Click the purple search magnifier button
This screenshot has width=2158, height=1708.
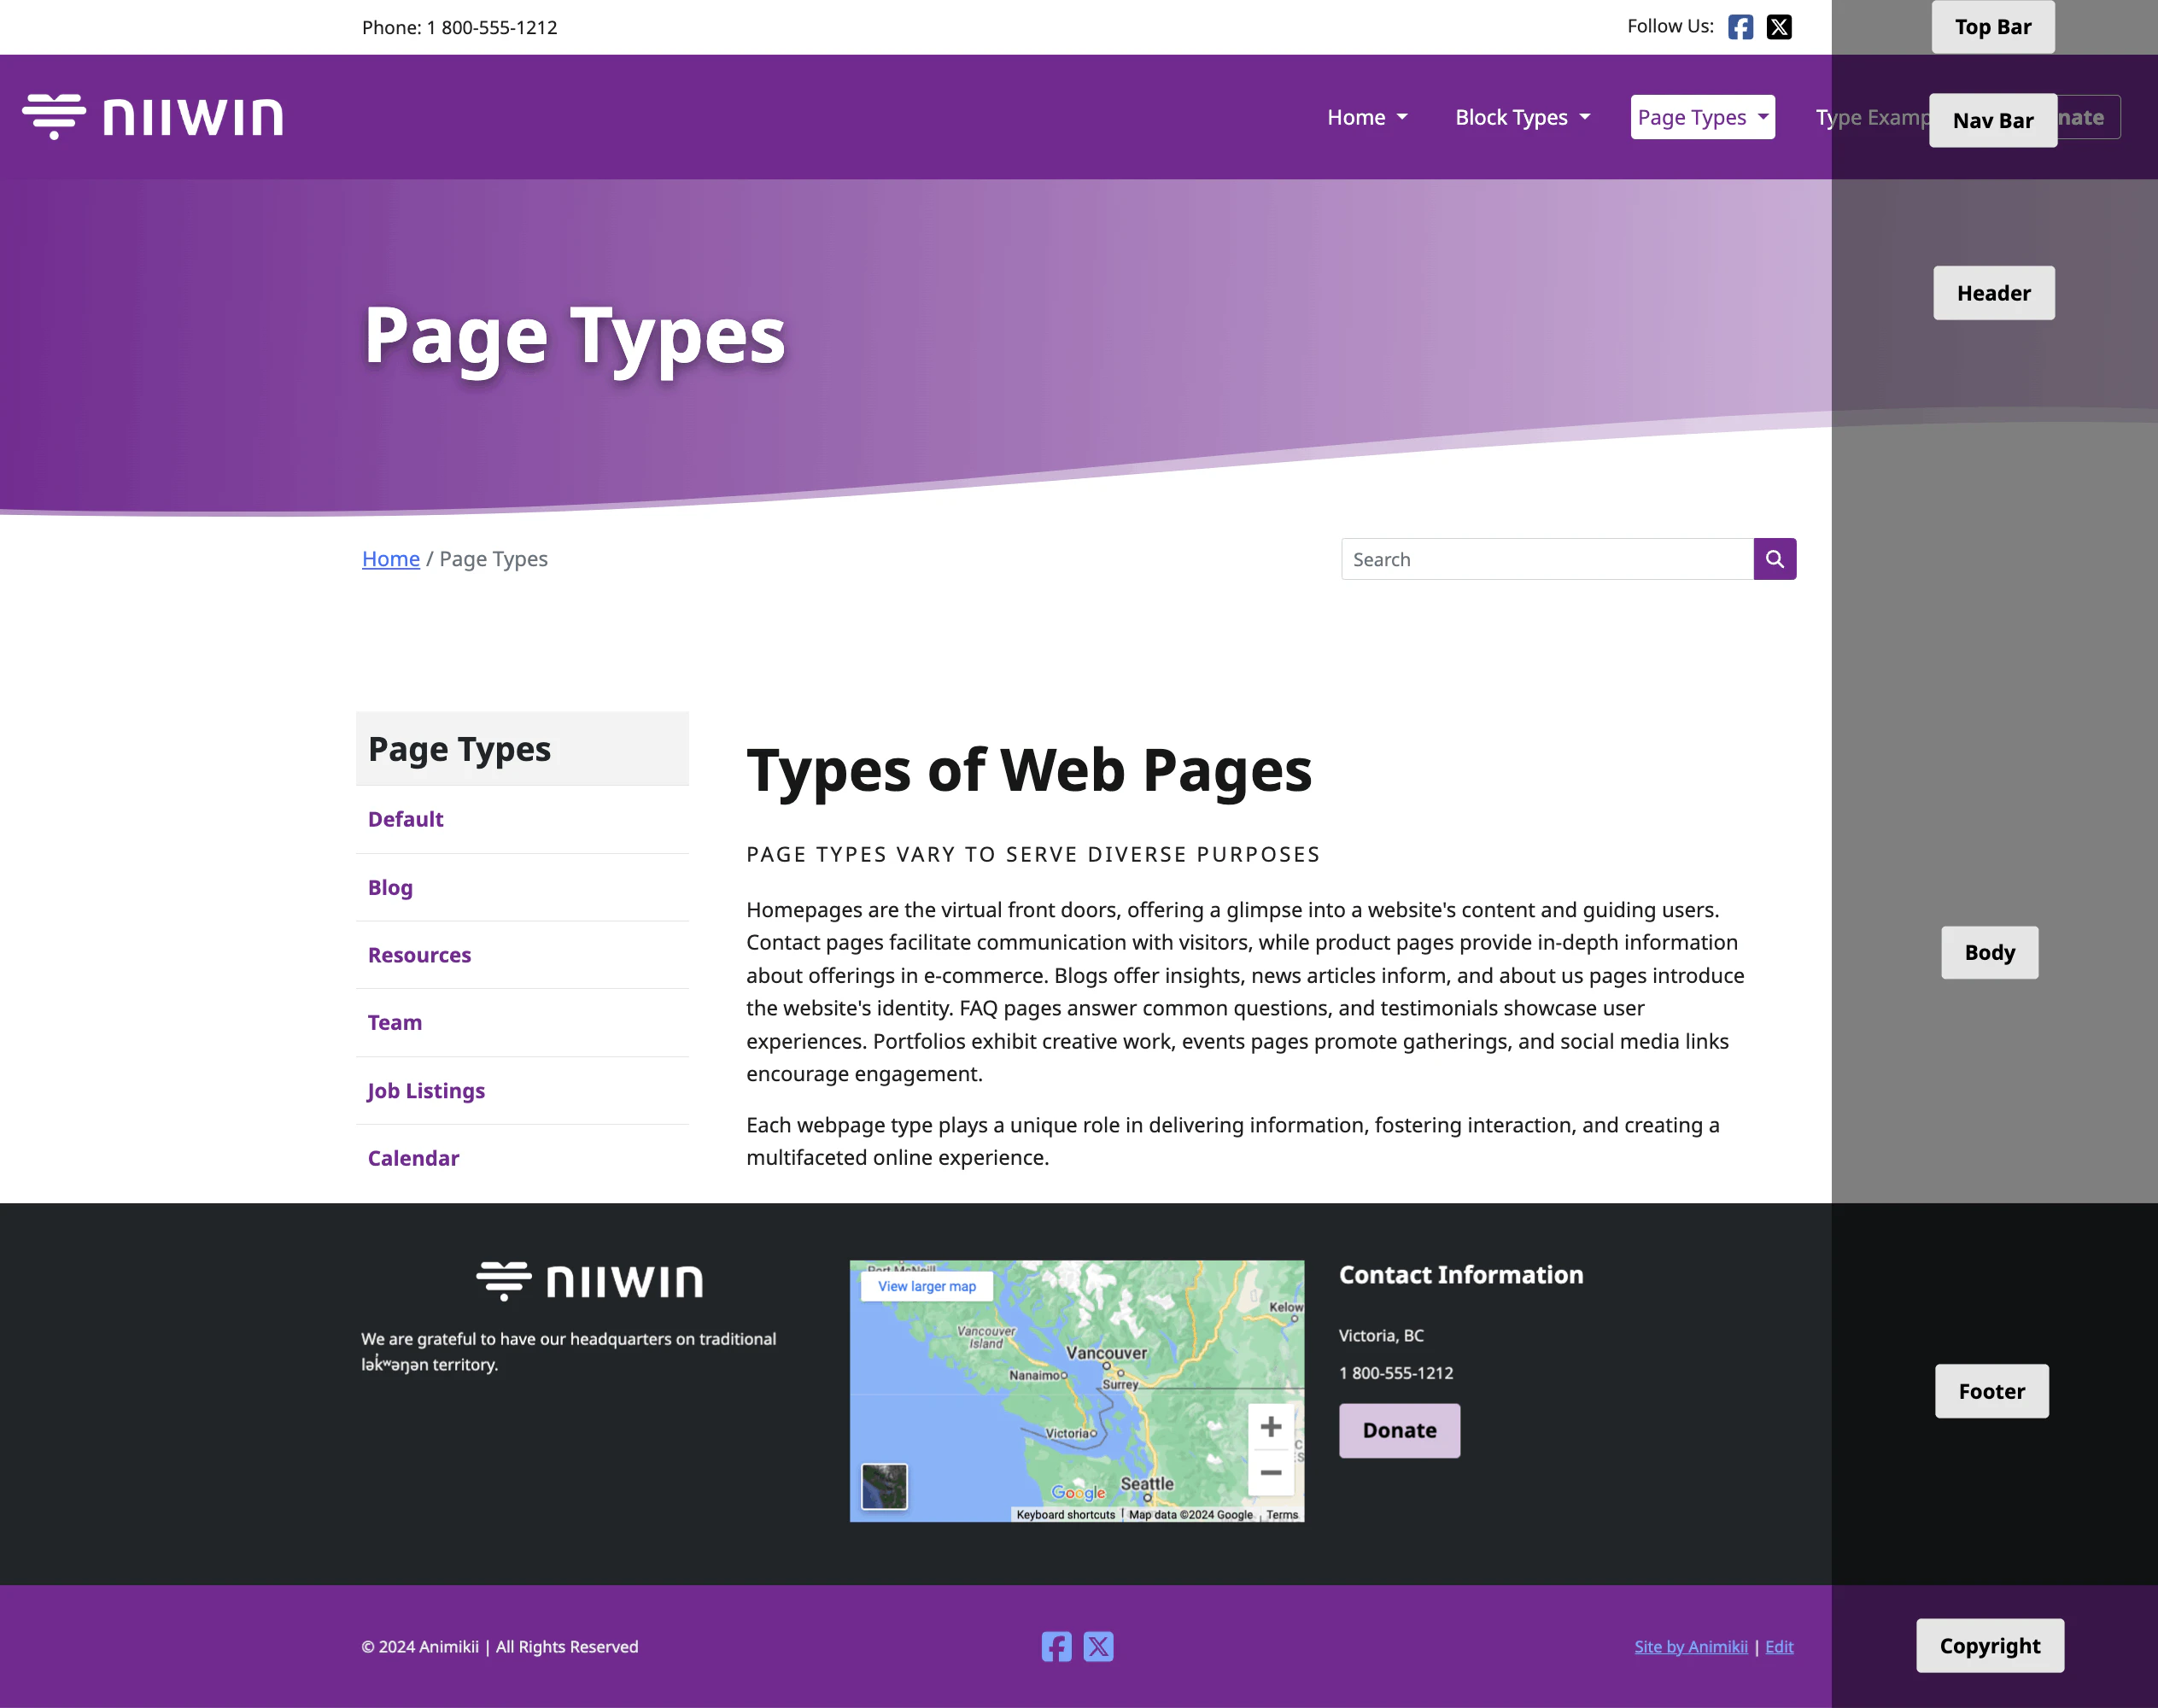pos(1774,559)
